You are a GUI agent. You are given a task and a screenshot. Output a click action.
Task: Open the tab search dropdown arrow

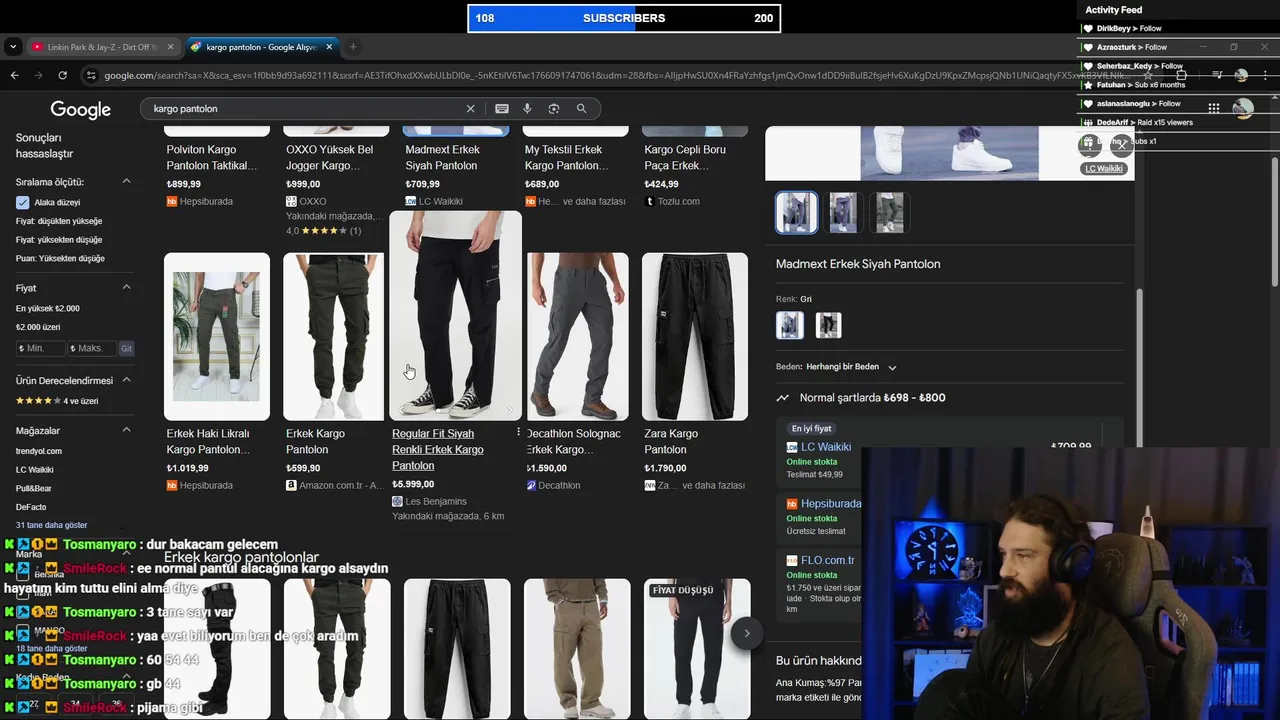(13, 47)
